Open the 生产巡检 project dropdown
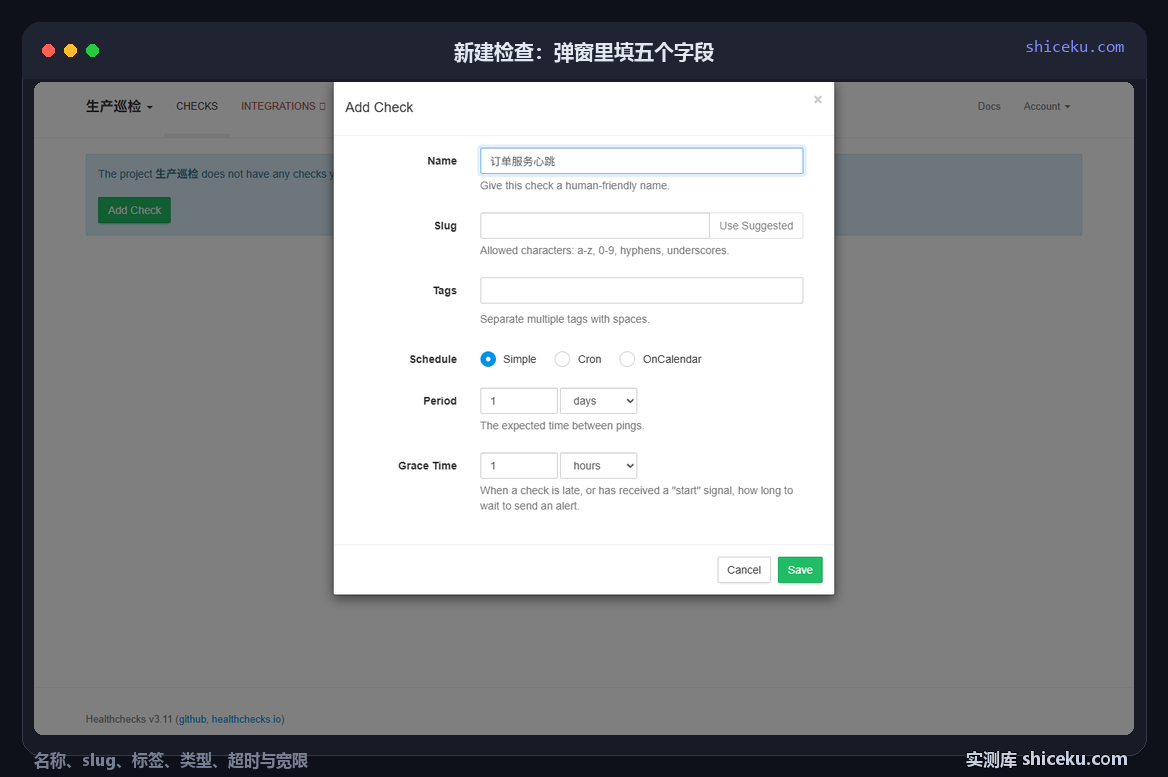 [119, 107]
